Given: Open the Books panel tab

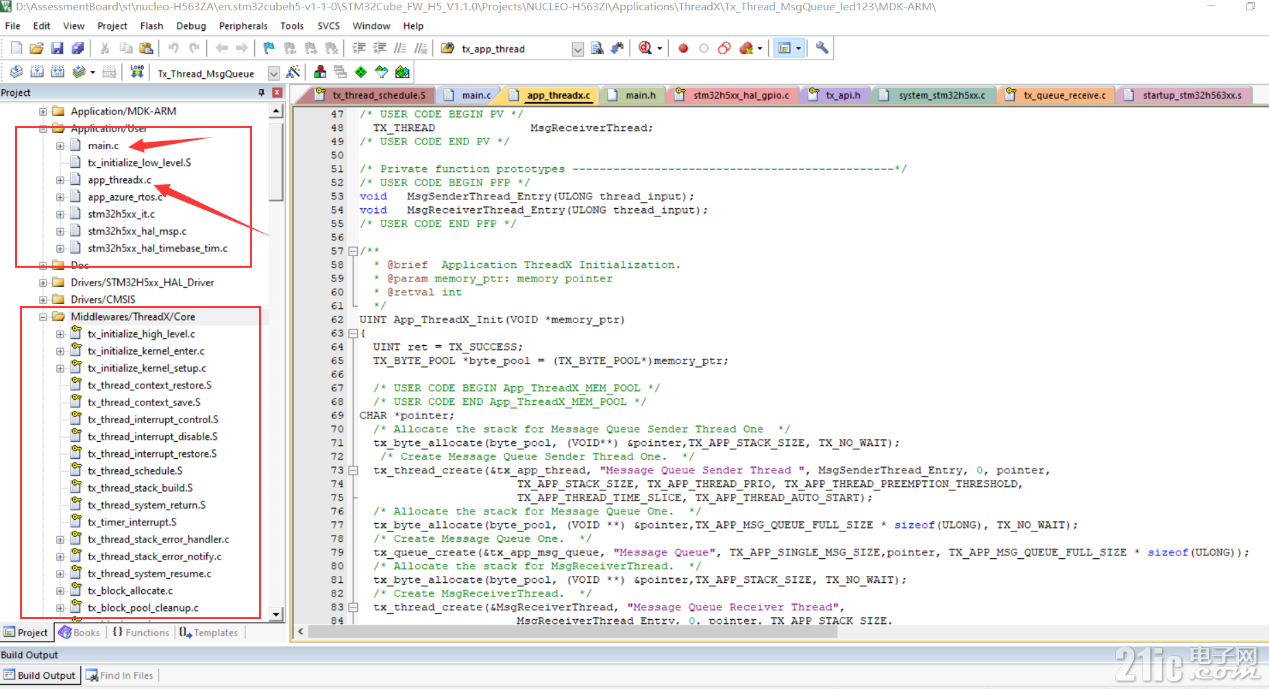Looking at the screenshot, I should pyautogui.click(x=79, y=632).
